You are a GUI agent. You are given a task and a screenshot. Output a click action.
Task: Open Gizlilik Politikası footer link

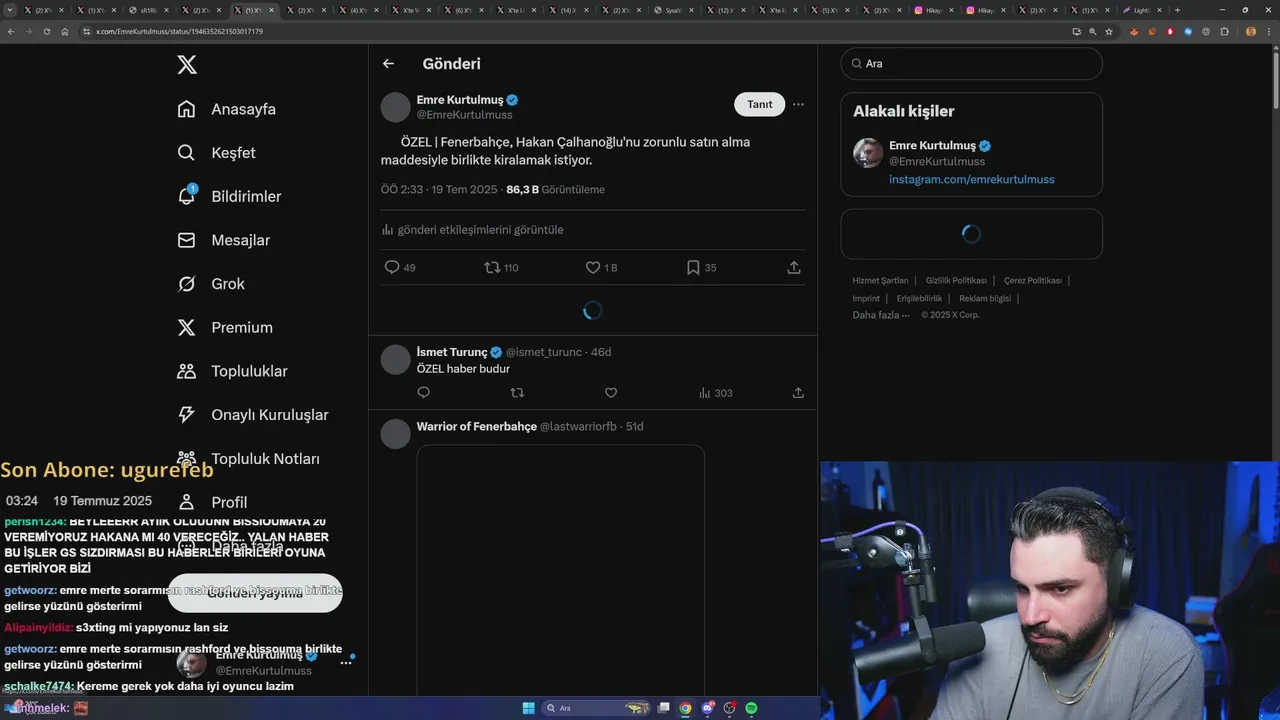tap(956, 281)
